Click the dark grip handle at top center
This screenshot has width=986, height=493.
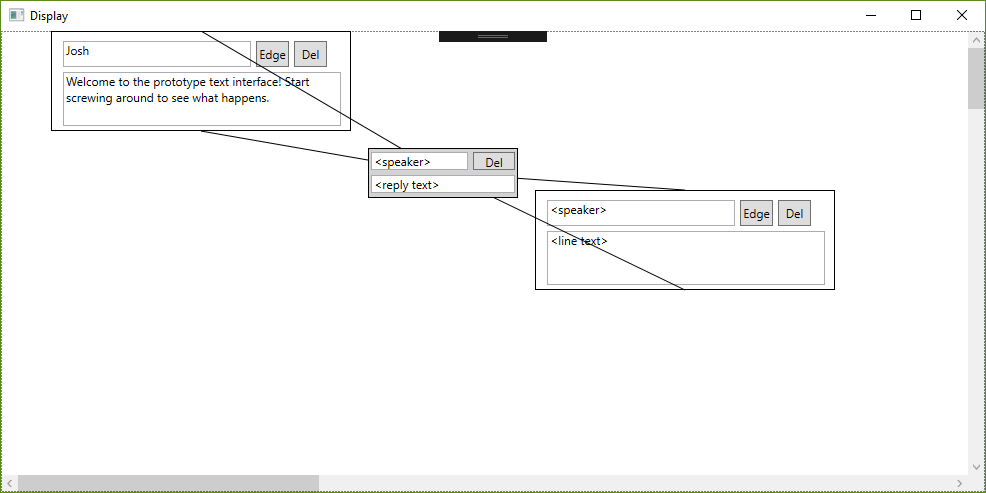(x=493, y=37)
